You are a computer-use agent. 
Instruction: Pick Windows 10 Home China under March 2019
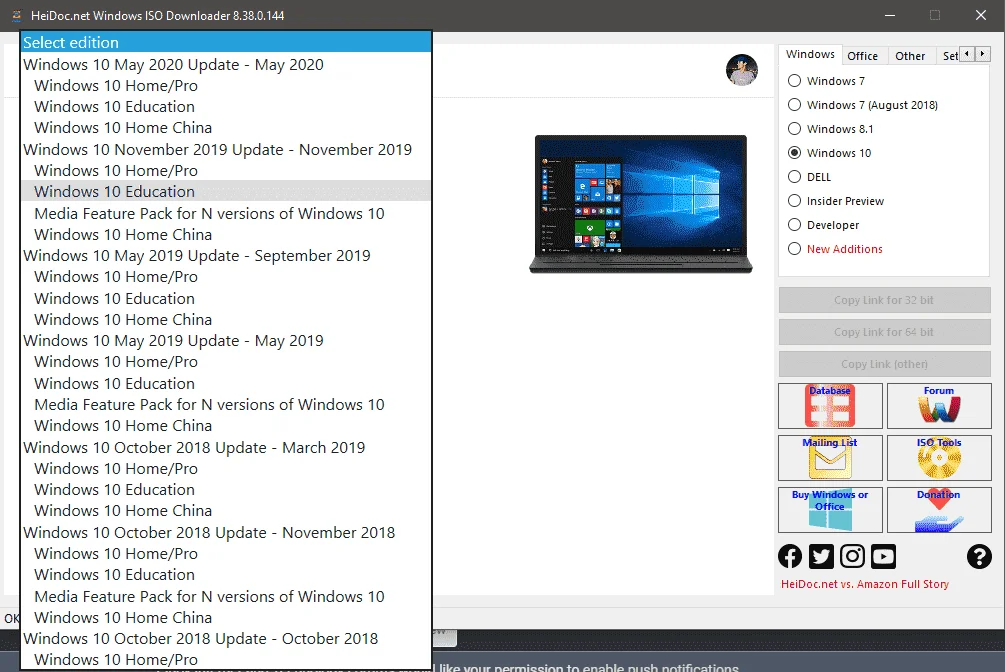pyautogui.click(x=226, y=511)
